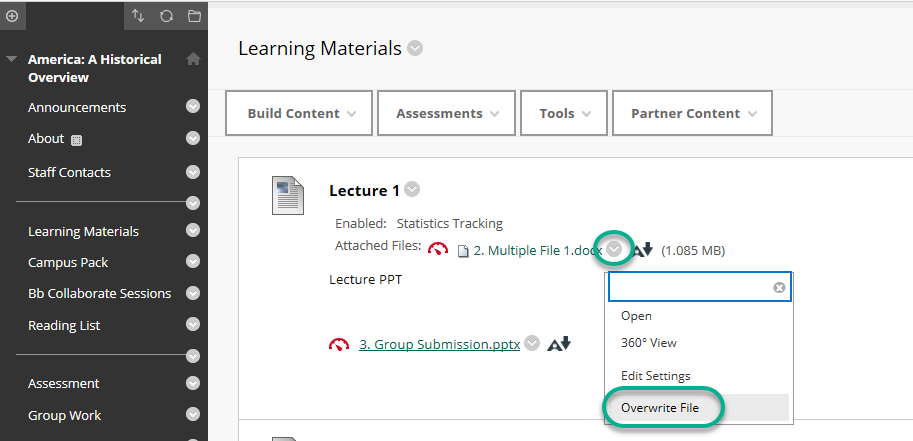
Task: Open the course menu folder icon
Action: point(194,16)
